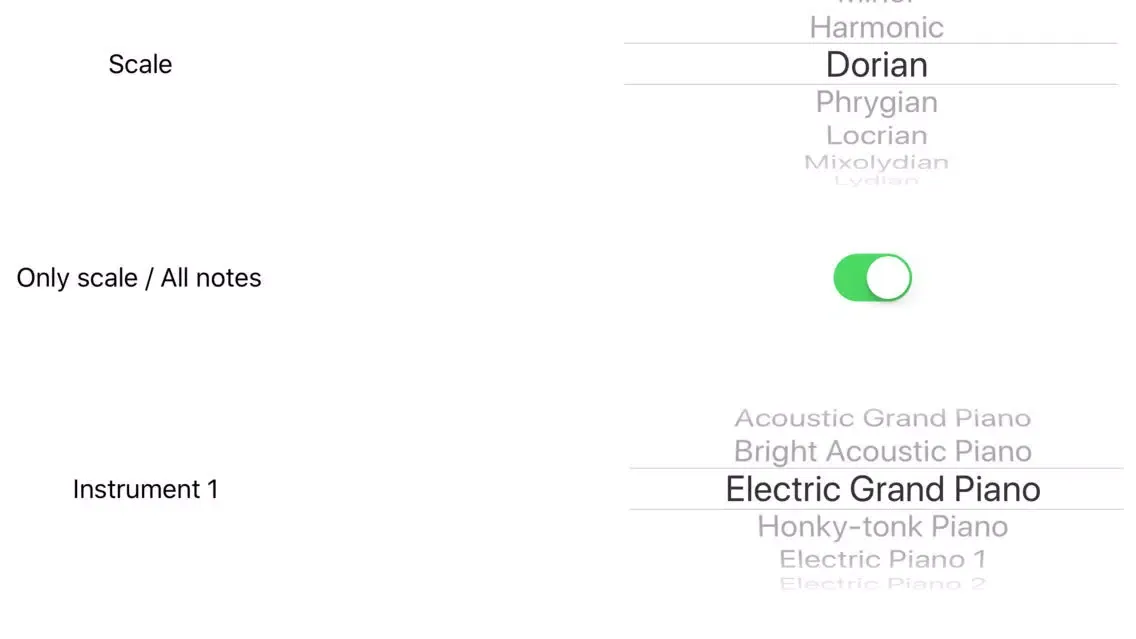The width and height of the screenshot is (1136, 639).
Task: Turn off the Only scale / All notes switch
Action: 872,277
